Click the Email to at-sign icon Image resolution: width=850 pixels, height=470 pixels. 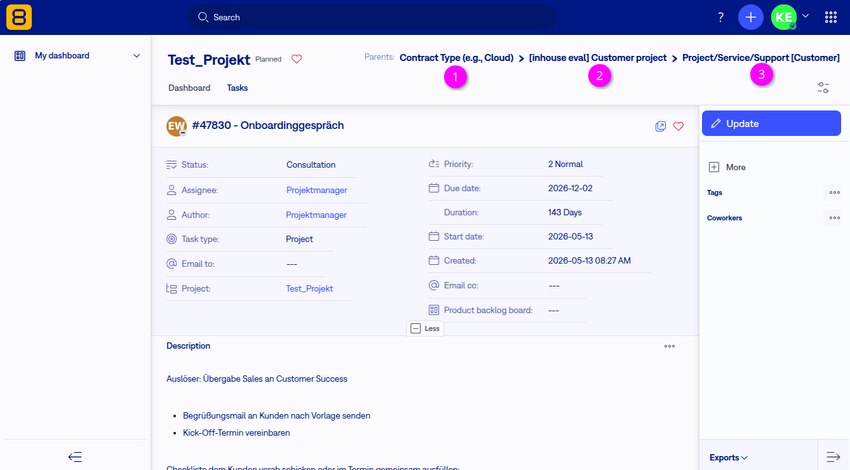(171, 264)
